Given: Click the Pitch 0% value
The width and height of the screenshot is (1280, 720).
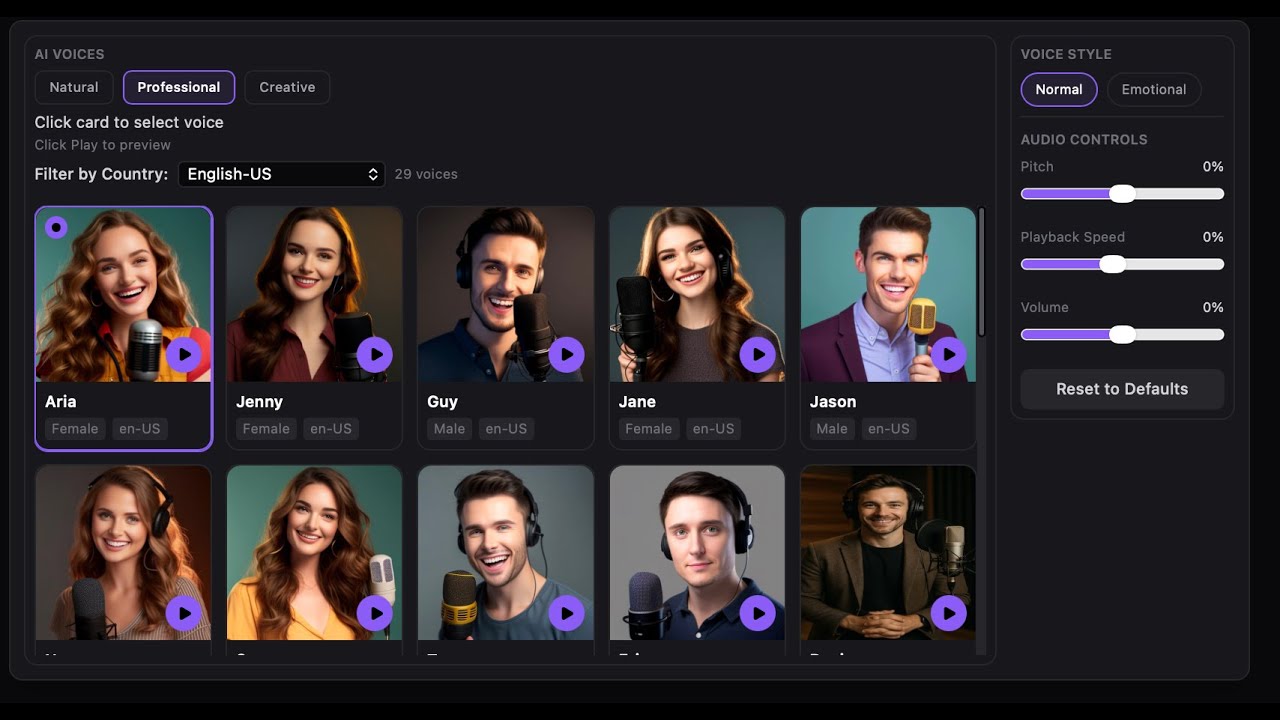Looking at the screenshot, I should 1213,167.
